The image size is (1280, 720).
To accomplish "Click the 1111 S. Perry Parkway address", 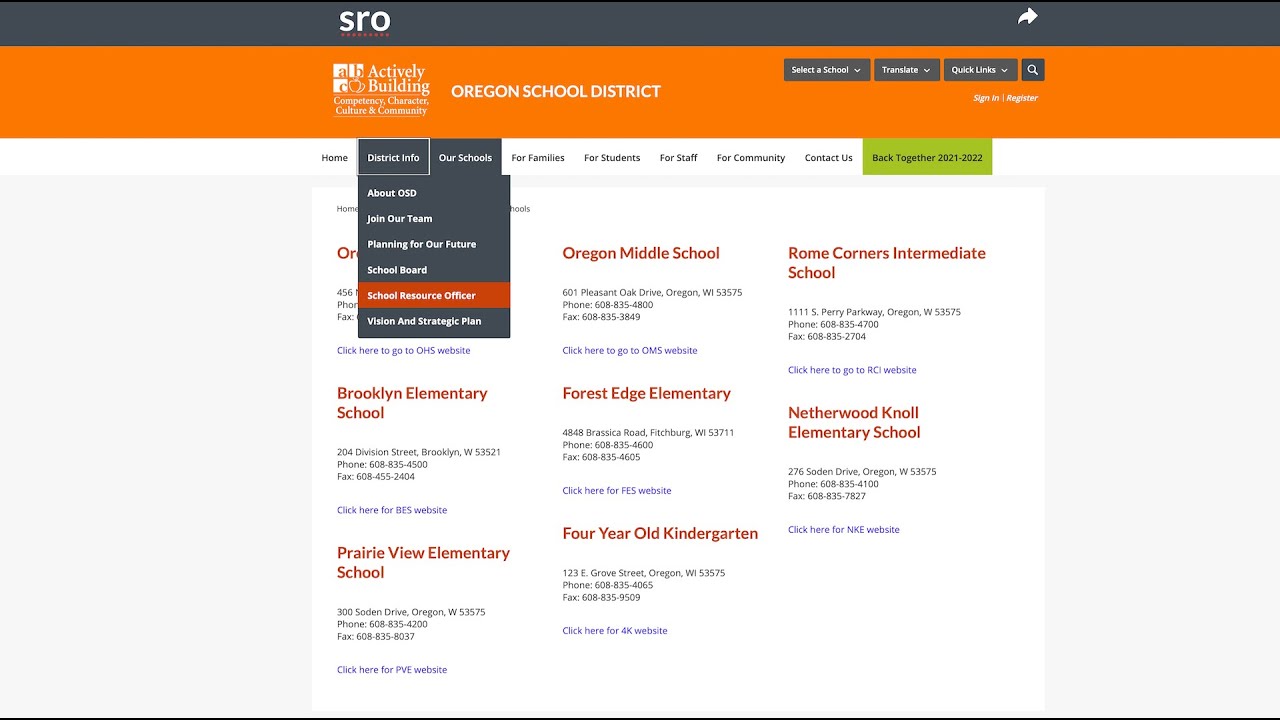I will click(874, 312).
